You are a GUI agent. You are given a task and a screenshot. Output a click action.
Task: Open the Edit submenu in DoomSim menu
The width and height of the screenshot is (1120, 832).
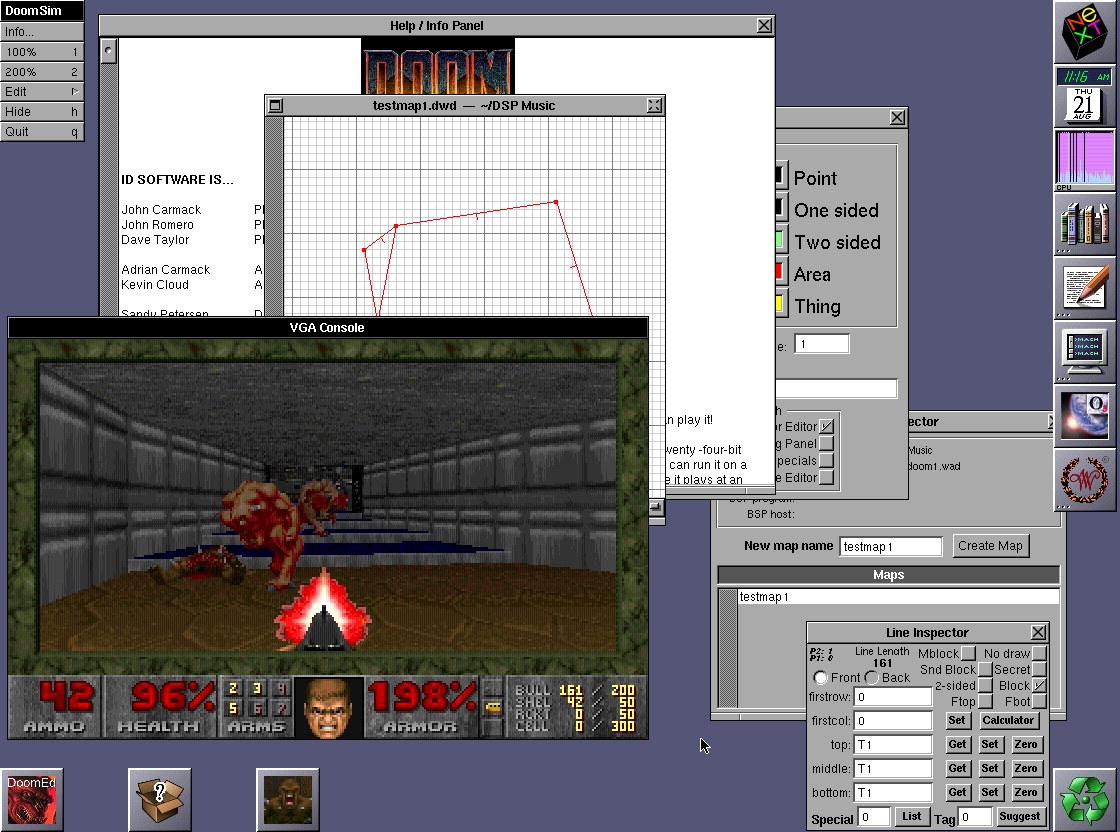click(x=42, y=91)
